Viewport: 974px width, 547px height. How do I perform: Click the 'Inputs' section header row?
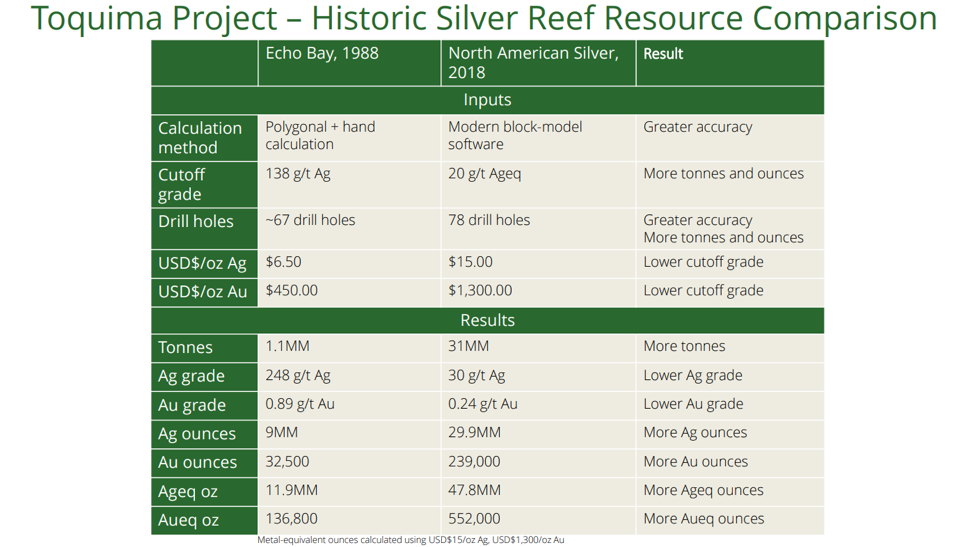(488, 100)
